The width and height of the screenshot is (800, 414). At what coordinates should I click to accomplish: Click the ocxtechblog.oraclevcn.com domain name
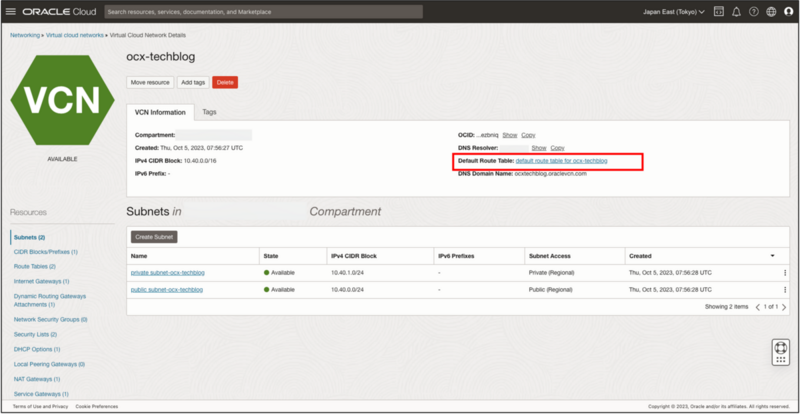(x=551, y=174)
